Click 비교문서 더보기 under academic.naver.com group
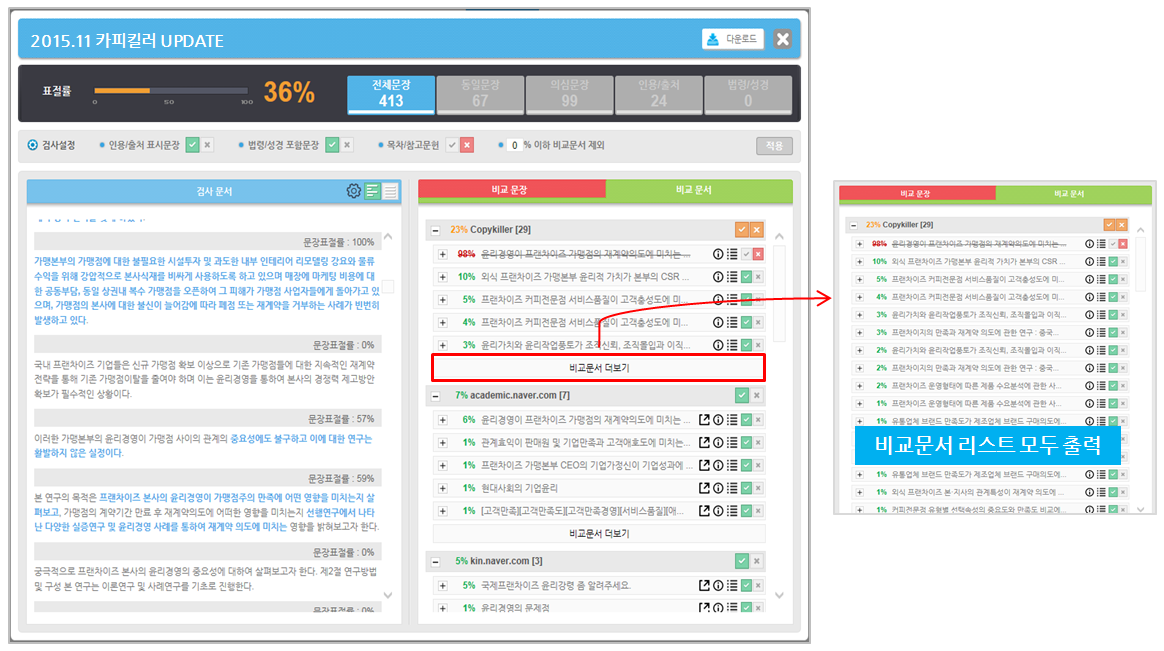 click(x=598, y=533)
